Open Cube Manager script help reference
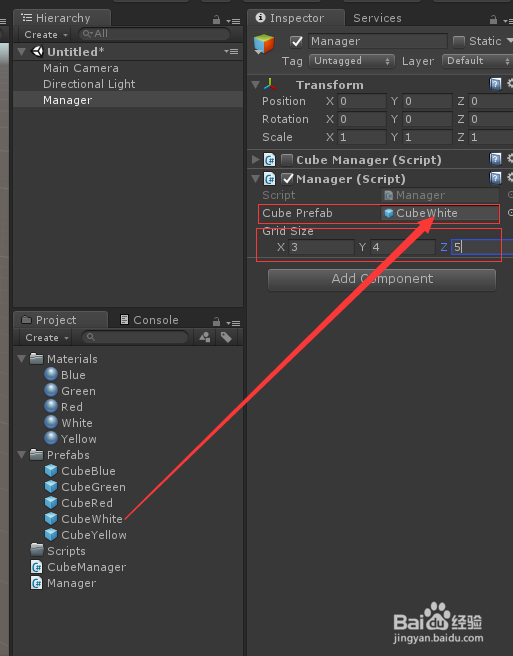 click(x=495, y=159)
